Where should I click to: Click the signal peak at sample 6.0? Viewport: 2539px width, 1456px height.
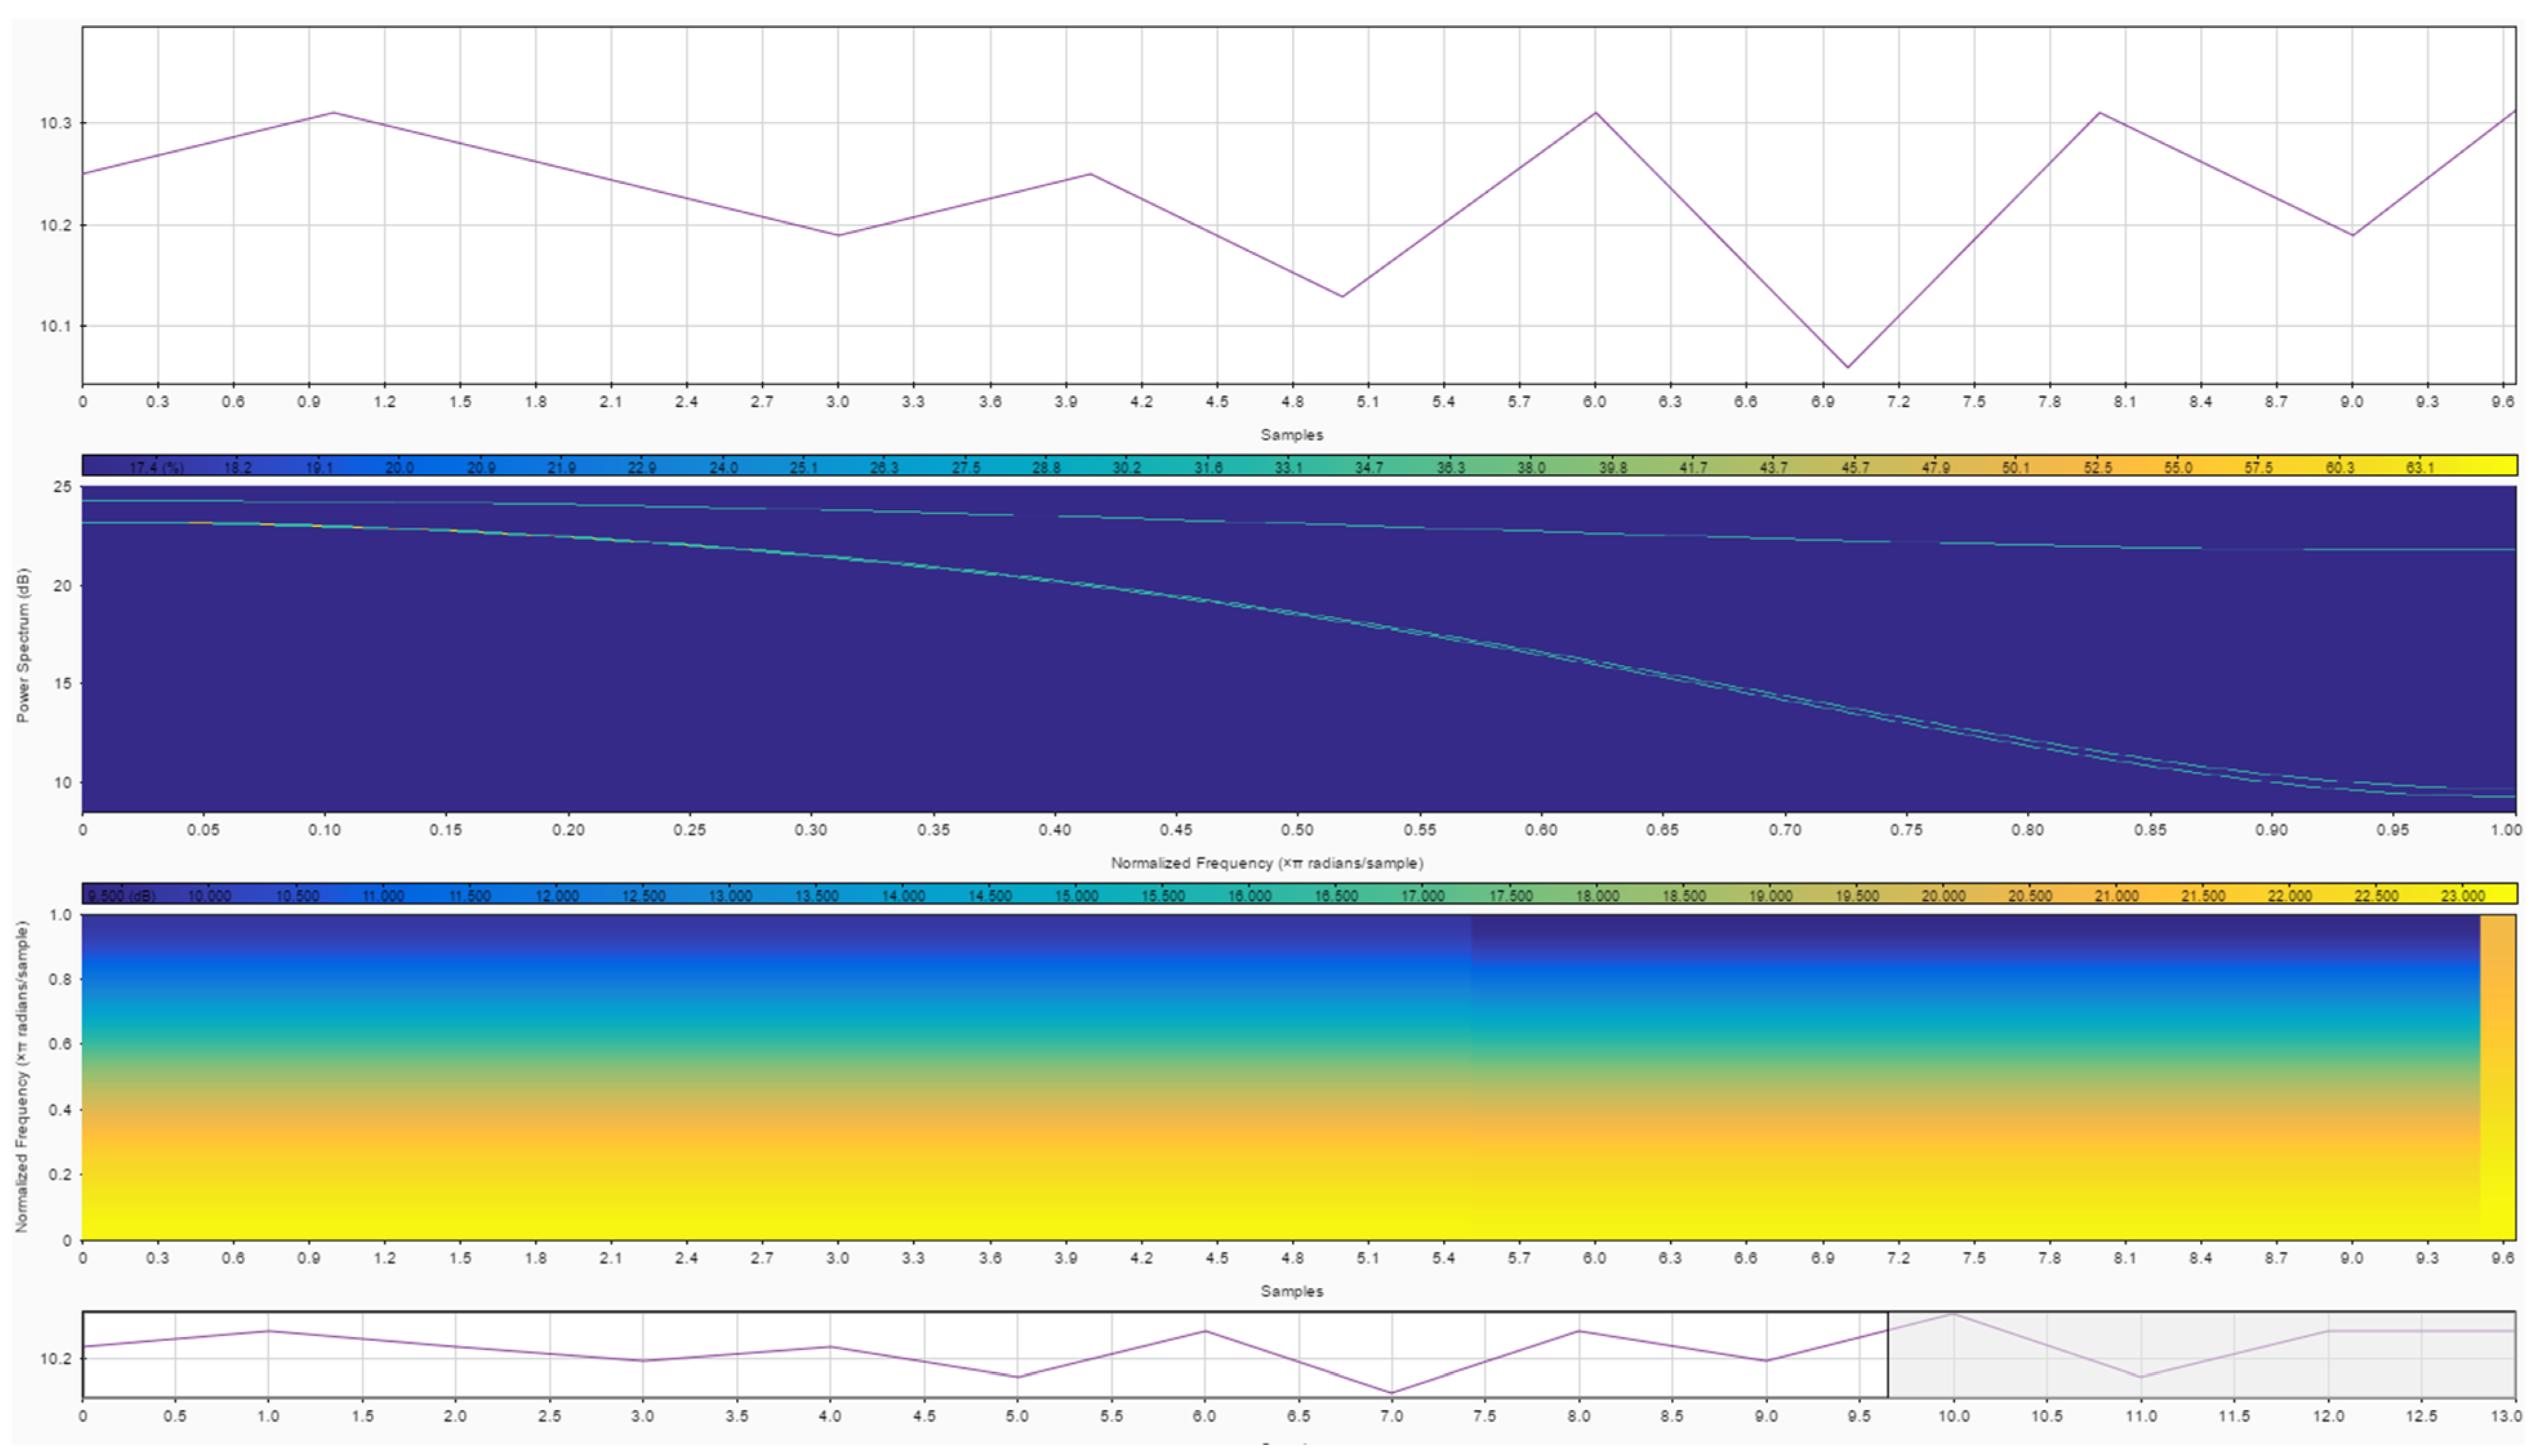point(1595,113)
